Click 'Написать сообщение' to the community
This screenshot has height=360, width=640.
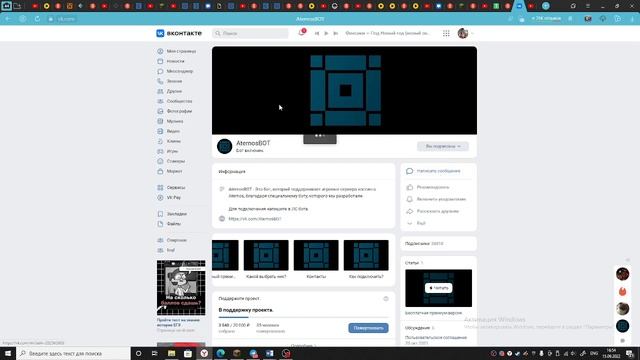coord(433,171)
